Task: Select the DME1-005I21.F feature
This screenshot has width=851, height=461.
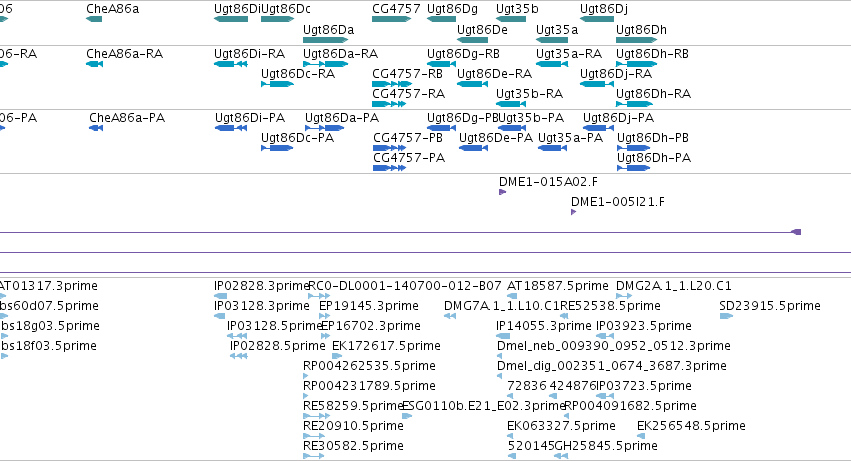Action: (x=573, y=212)
